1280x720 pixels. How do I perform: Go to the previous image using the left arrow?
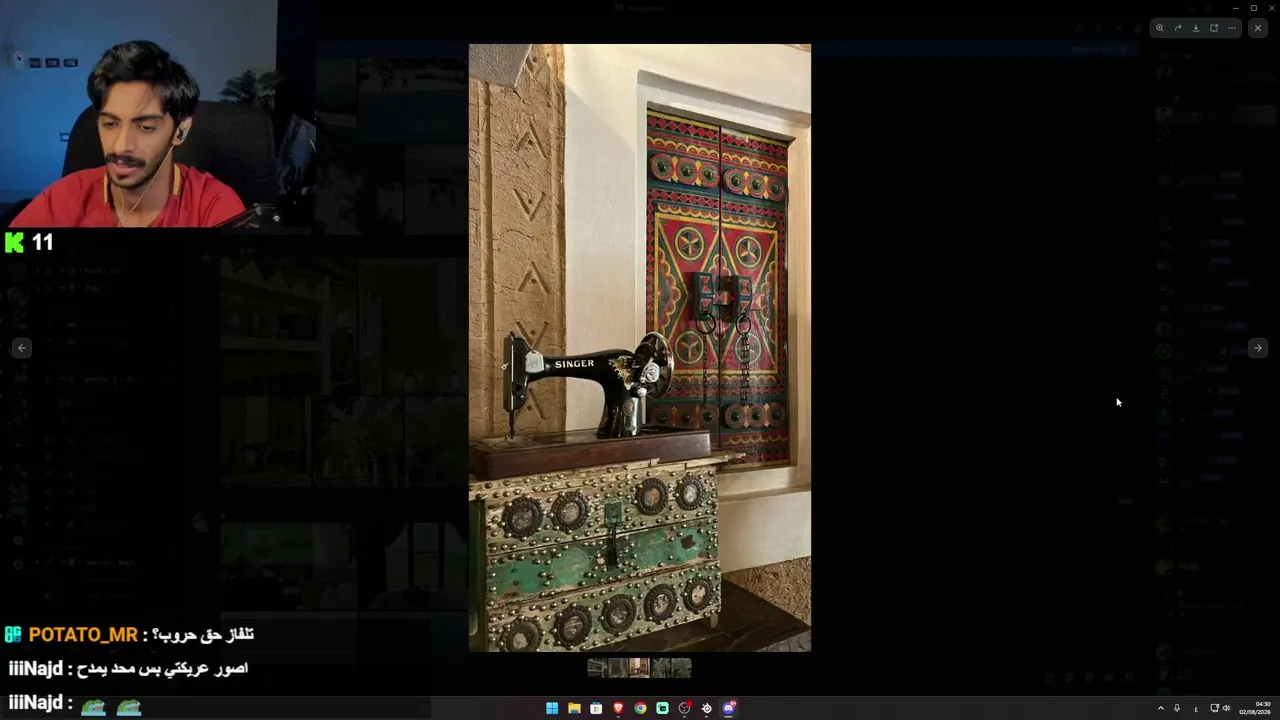pyautogui.click(x=22, y=348)
